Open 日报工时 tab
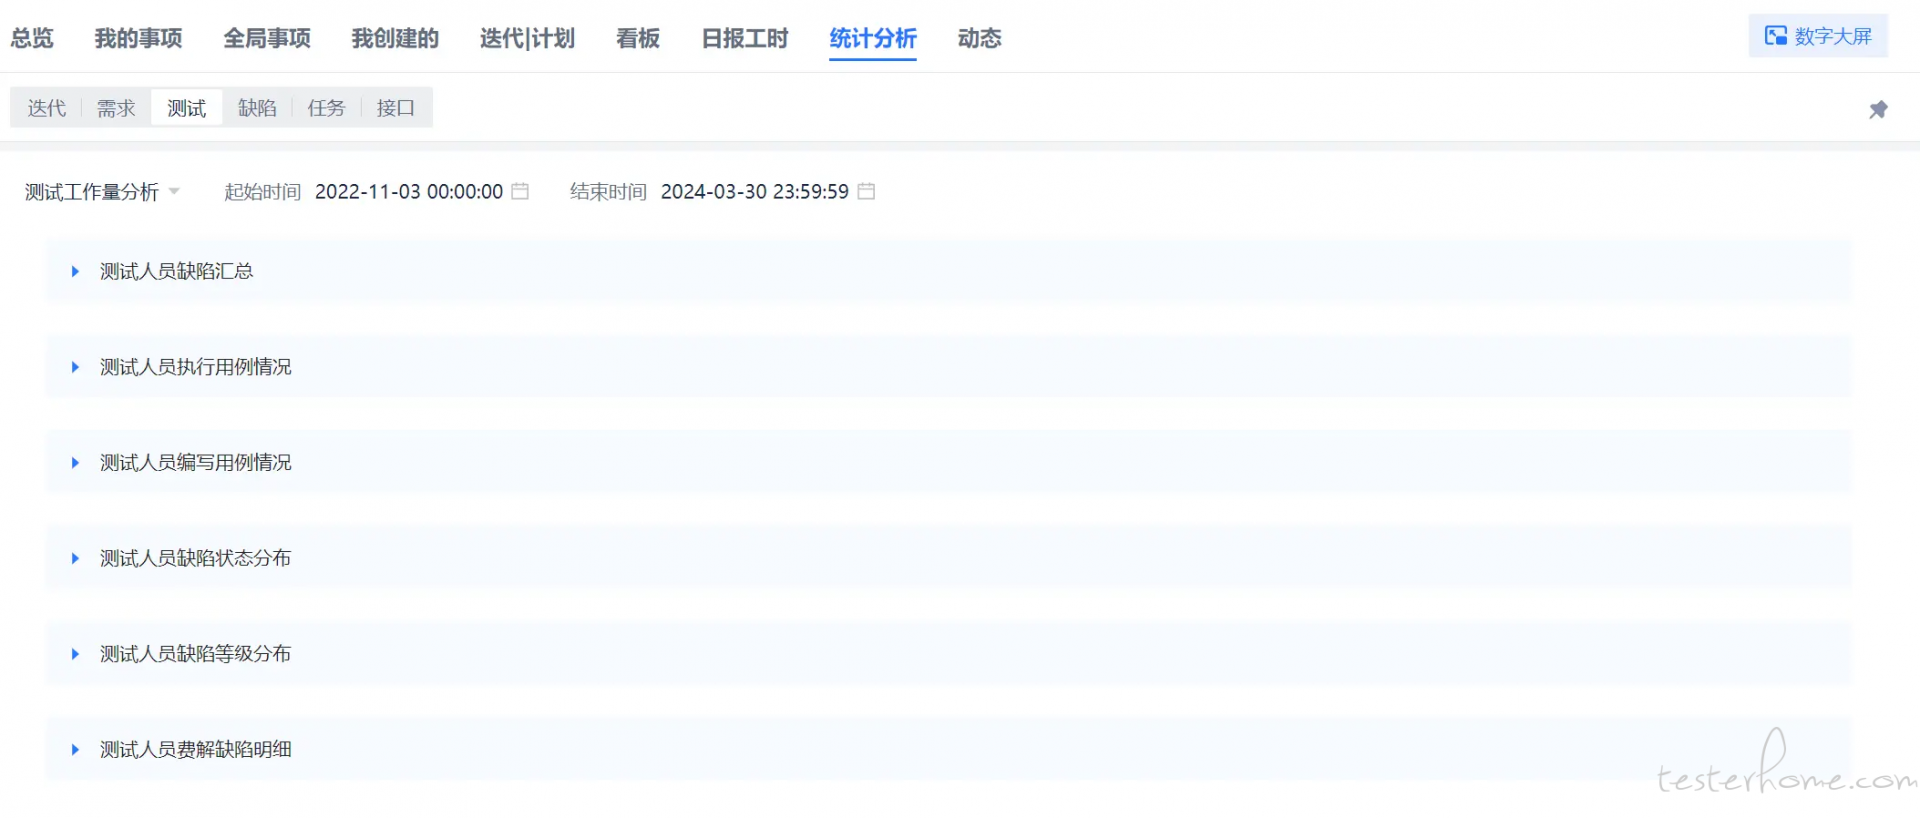Viewport: 1920px width, 818px height. (745, 38)
